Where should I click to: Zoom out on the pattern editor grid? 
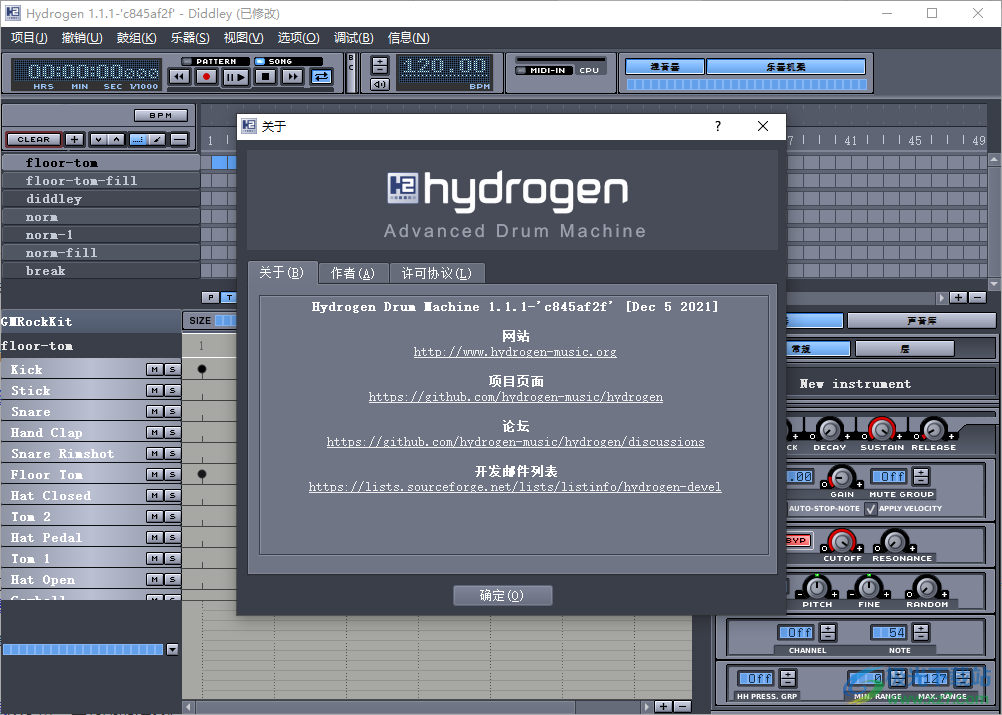coord(682,706)
